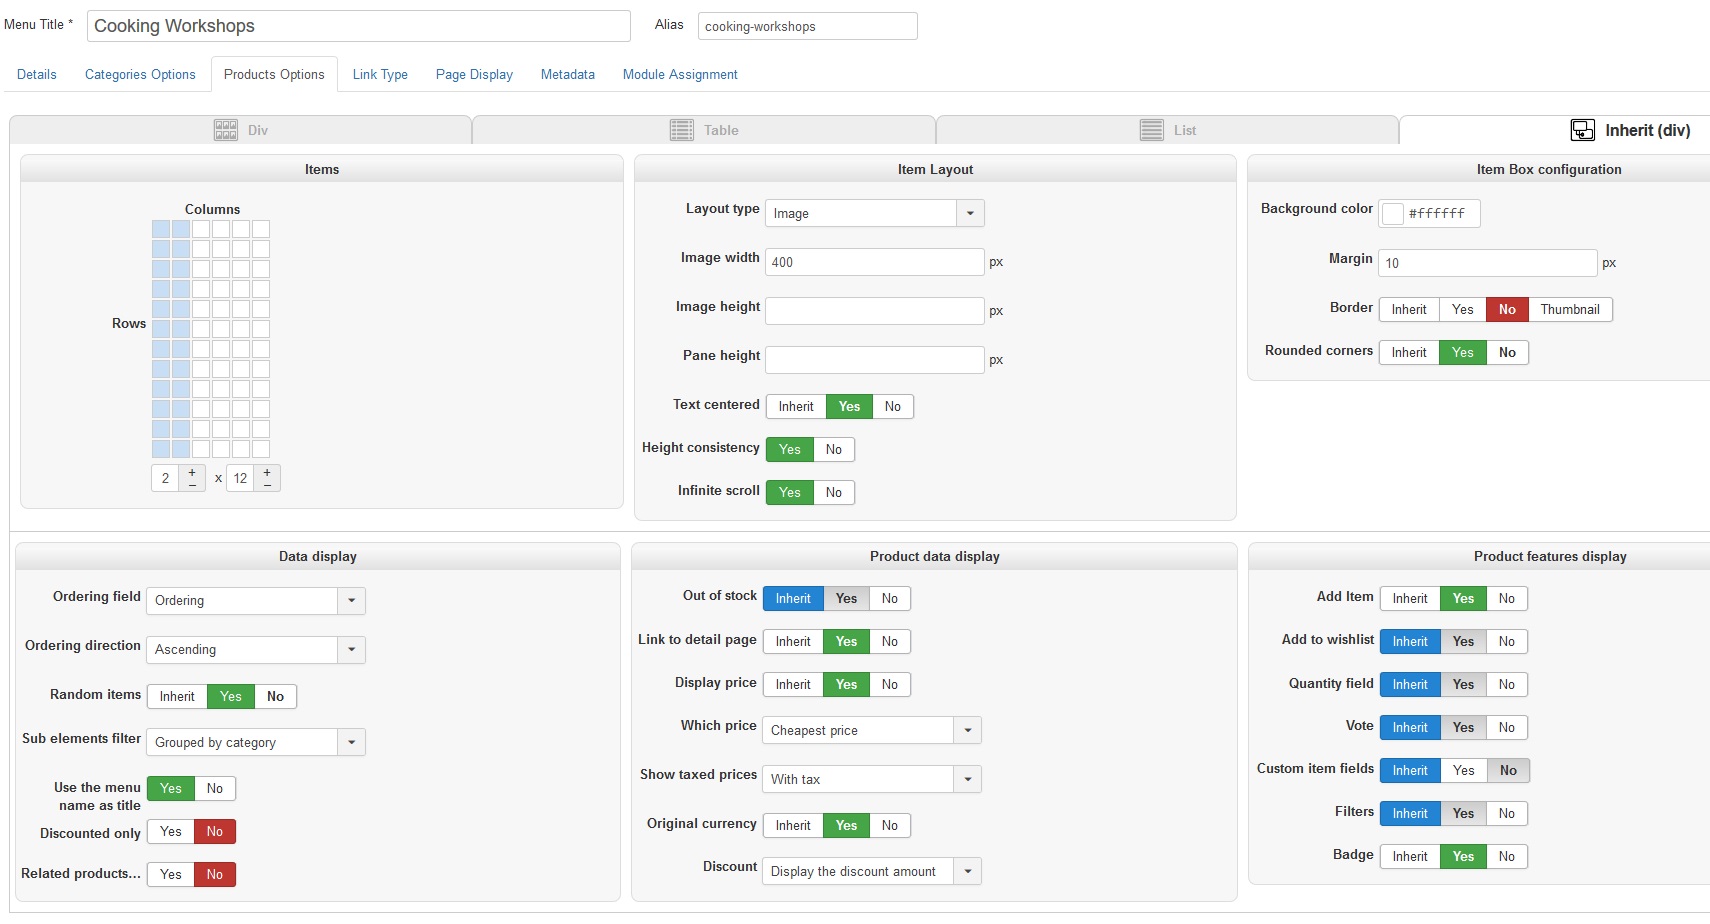Screen dimensions: 1710x924
Task: Switch to Categories Options tab
Action: (x=140, y=74)
